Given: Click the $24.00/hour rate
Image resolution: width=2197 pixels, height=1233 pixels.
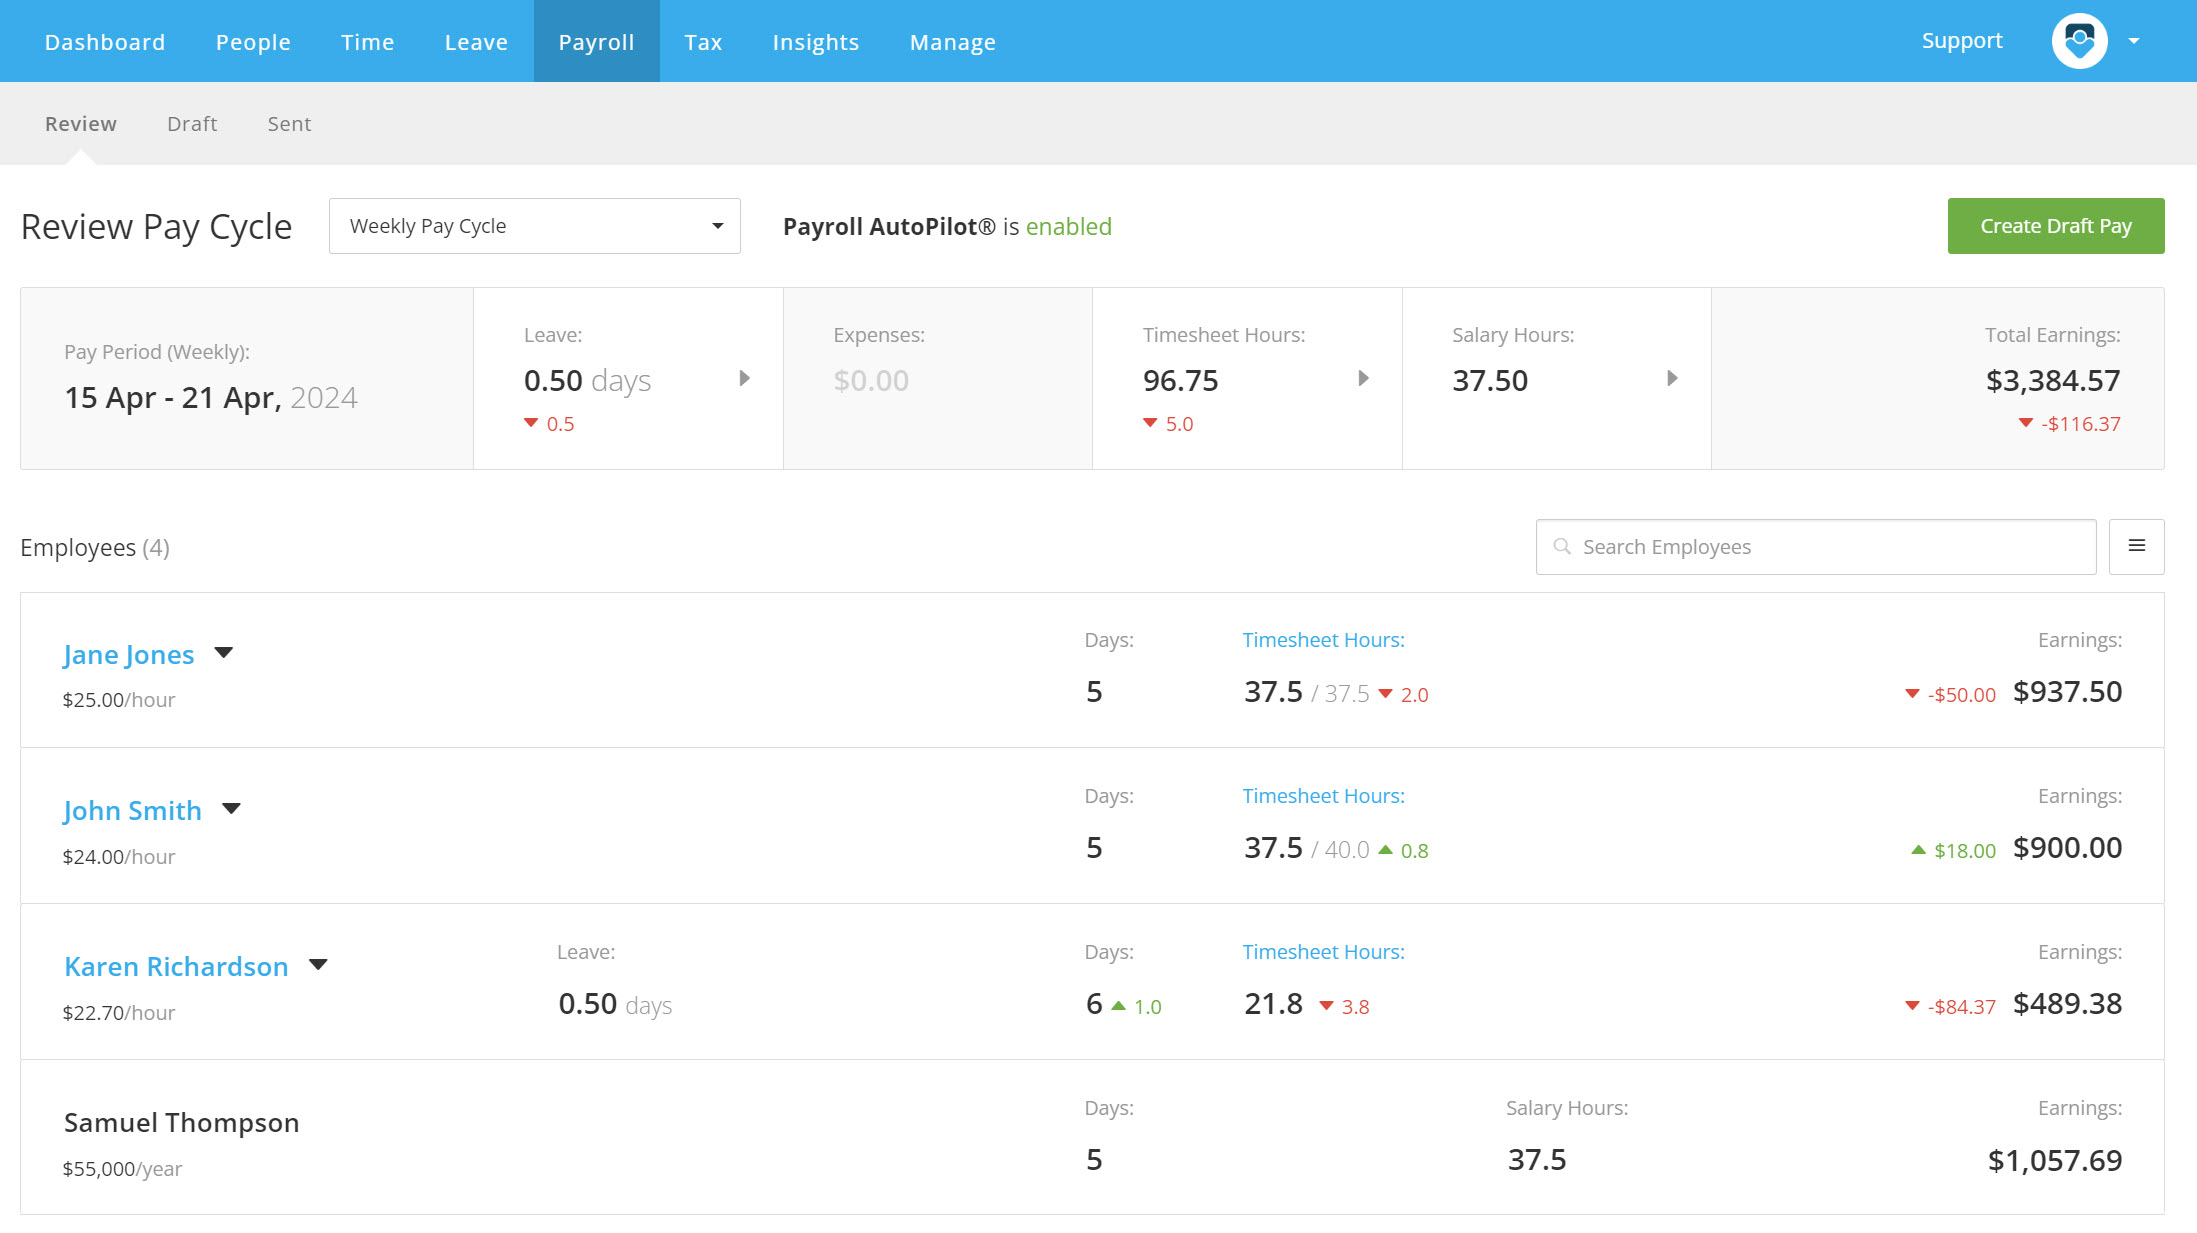Looking at the screenshot, I should (118, 857).
